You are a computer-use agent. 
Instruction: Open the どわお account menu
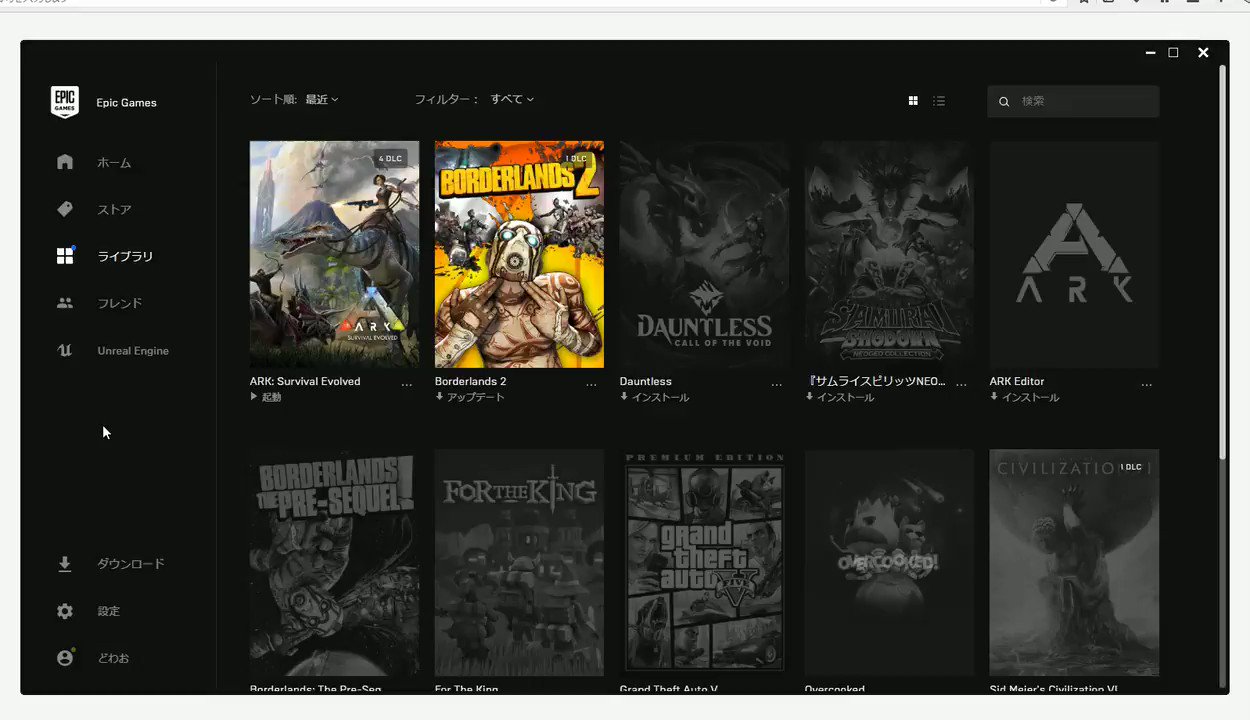pos(115,658)
